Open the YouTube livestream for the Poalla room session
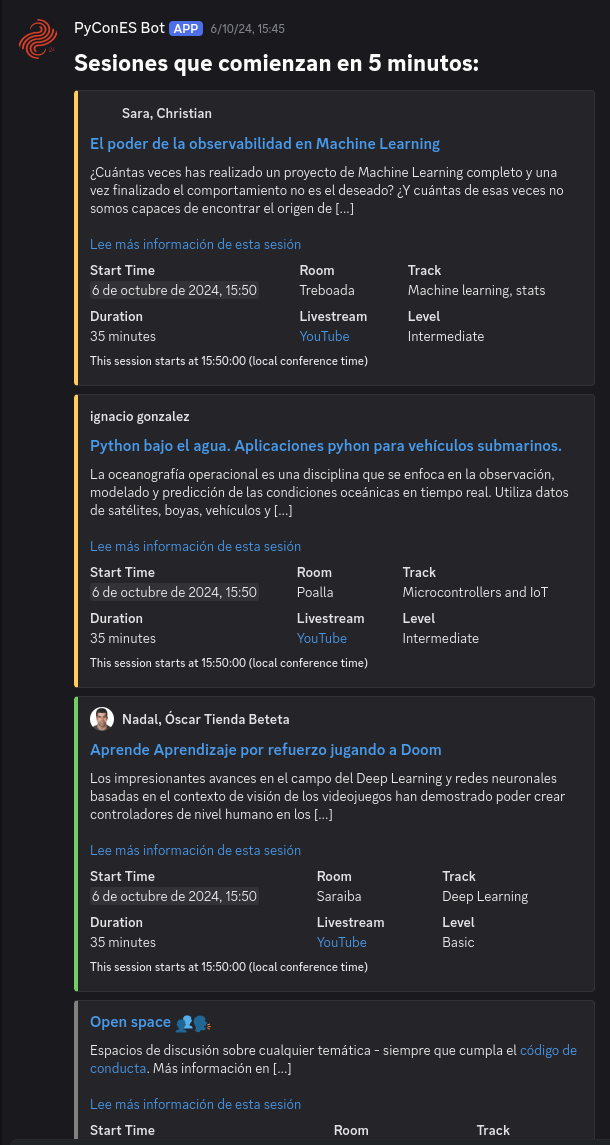The image size is (610, 1145). point(321,638)
